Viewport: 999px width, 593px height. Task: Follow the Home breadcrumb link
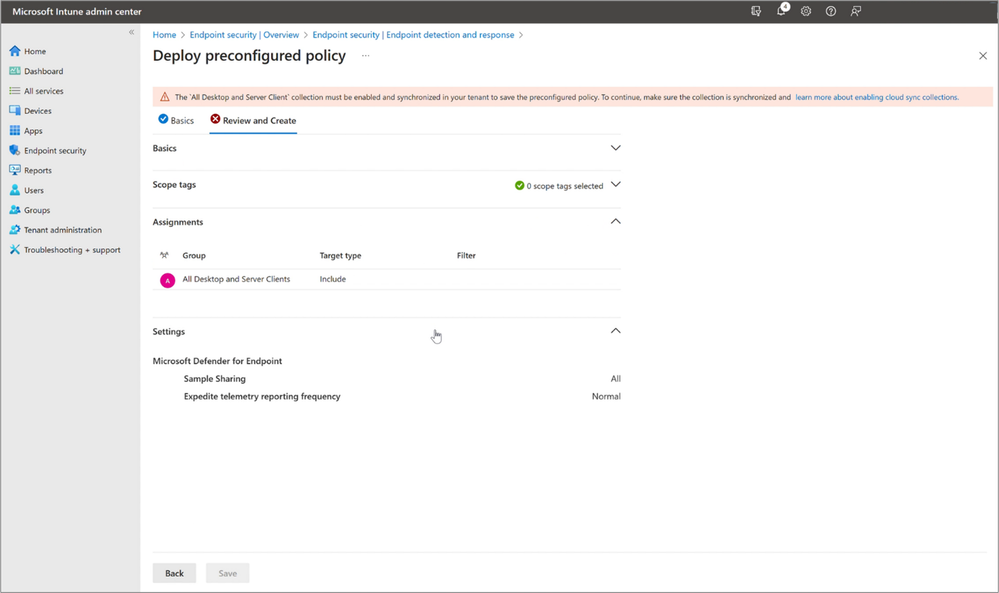tap(164, 35)
